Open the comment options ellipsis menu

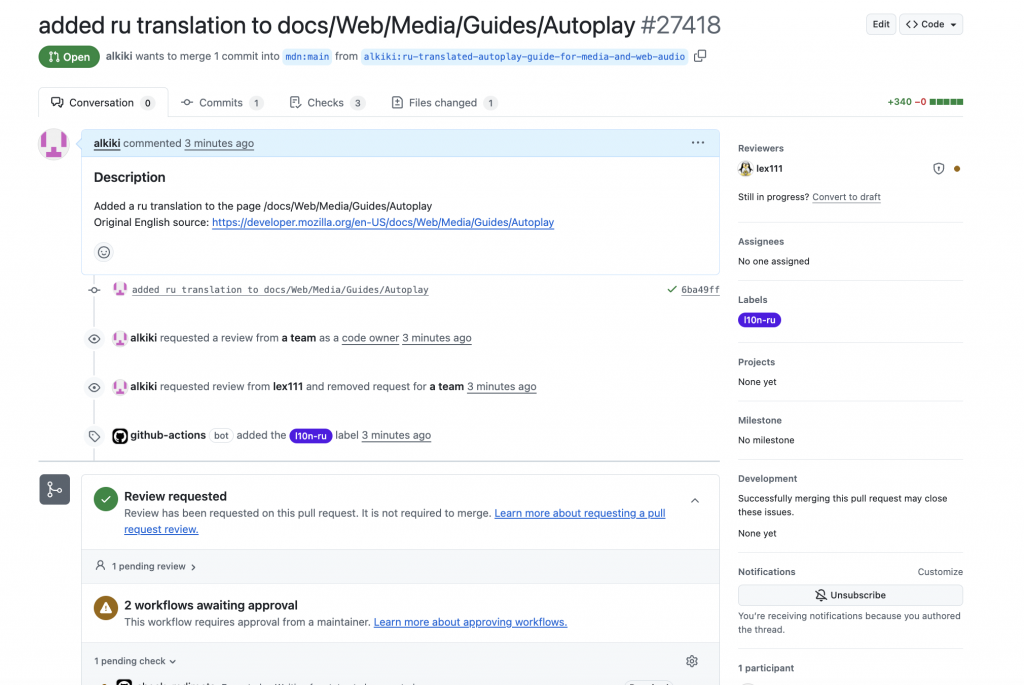[x=698, y=143]
